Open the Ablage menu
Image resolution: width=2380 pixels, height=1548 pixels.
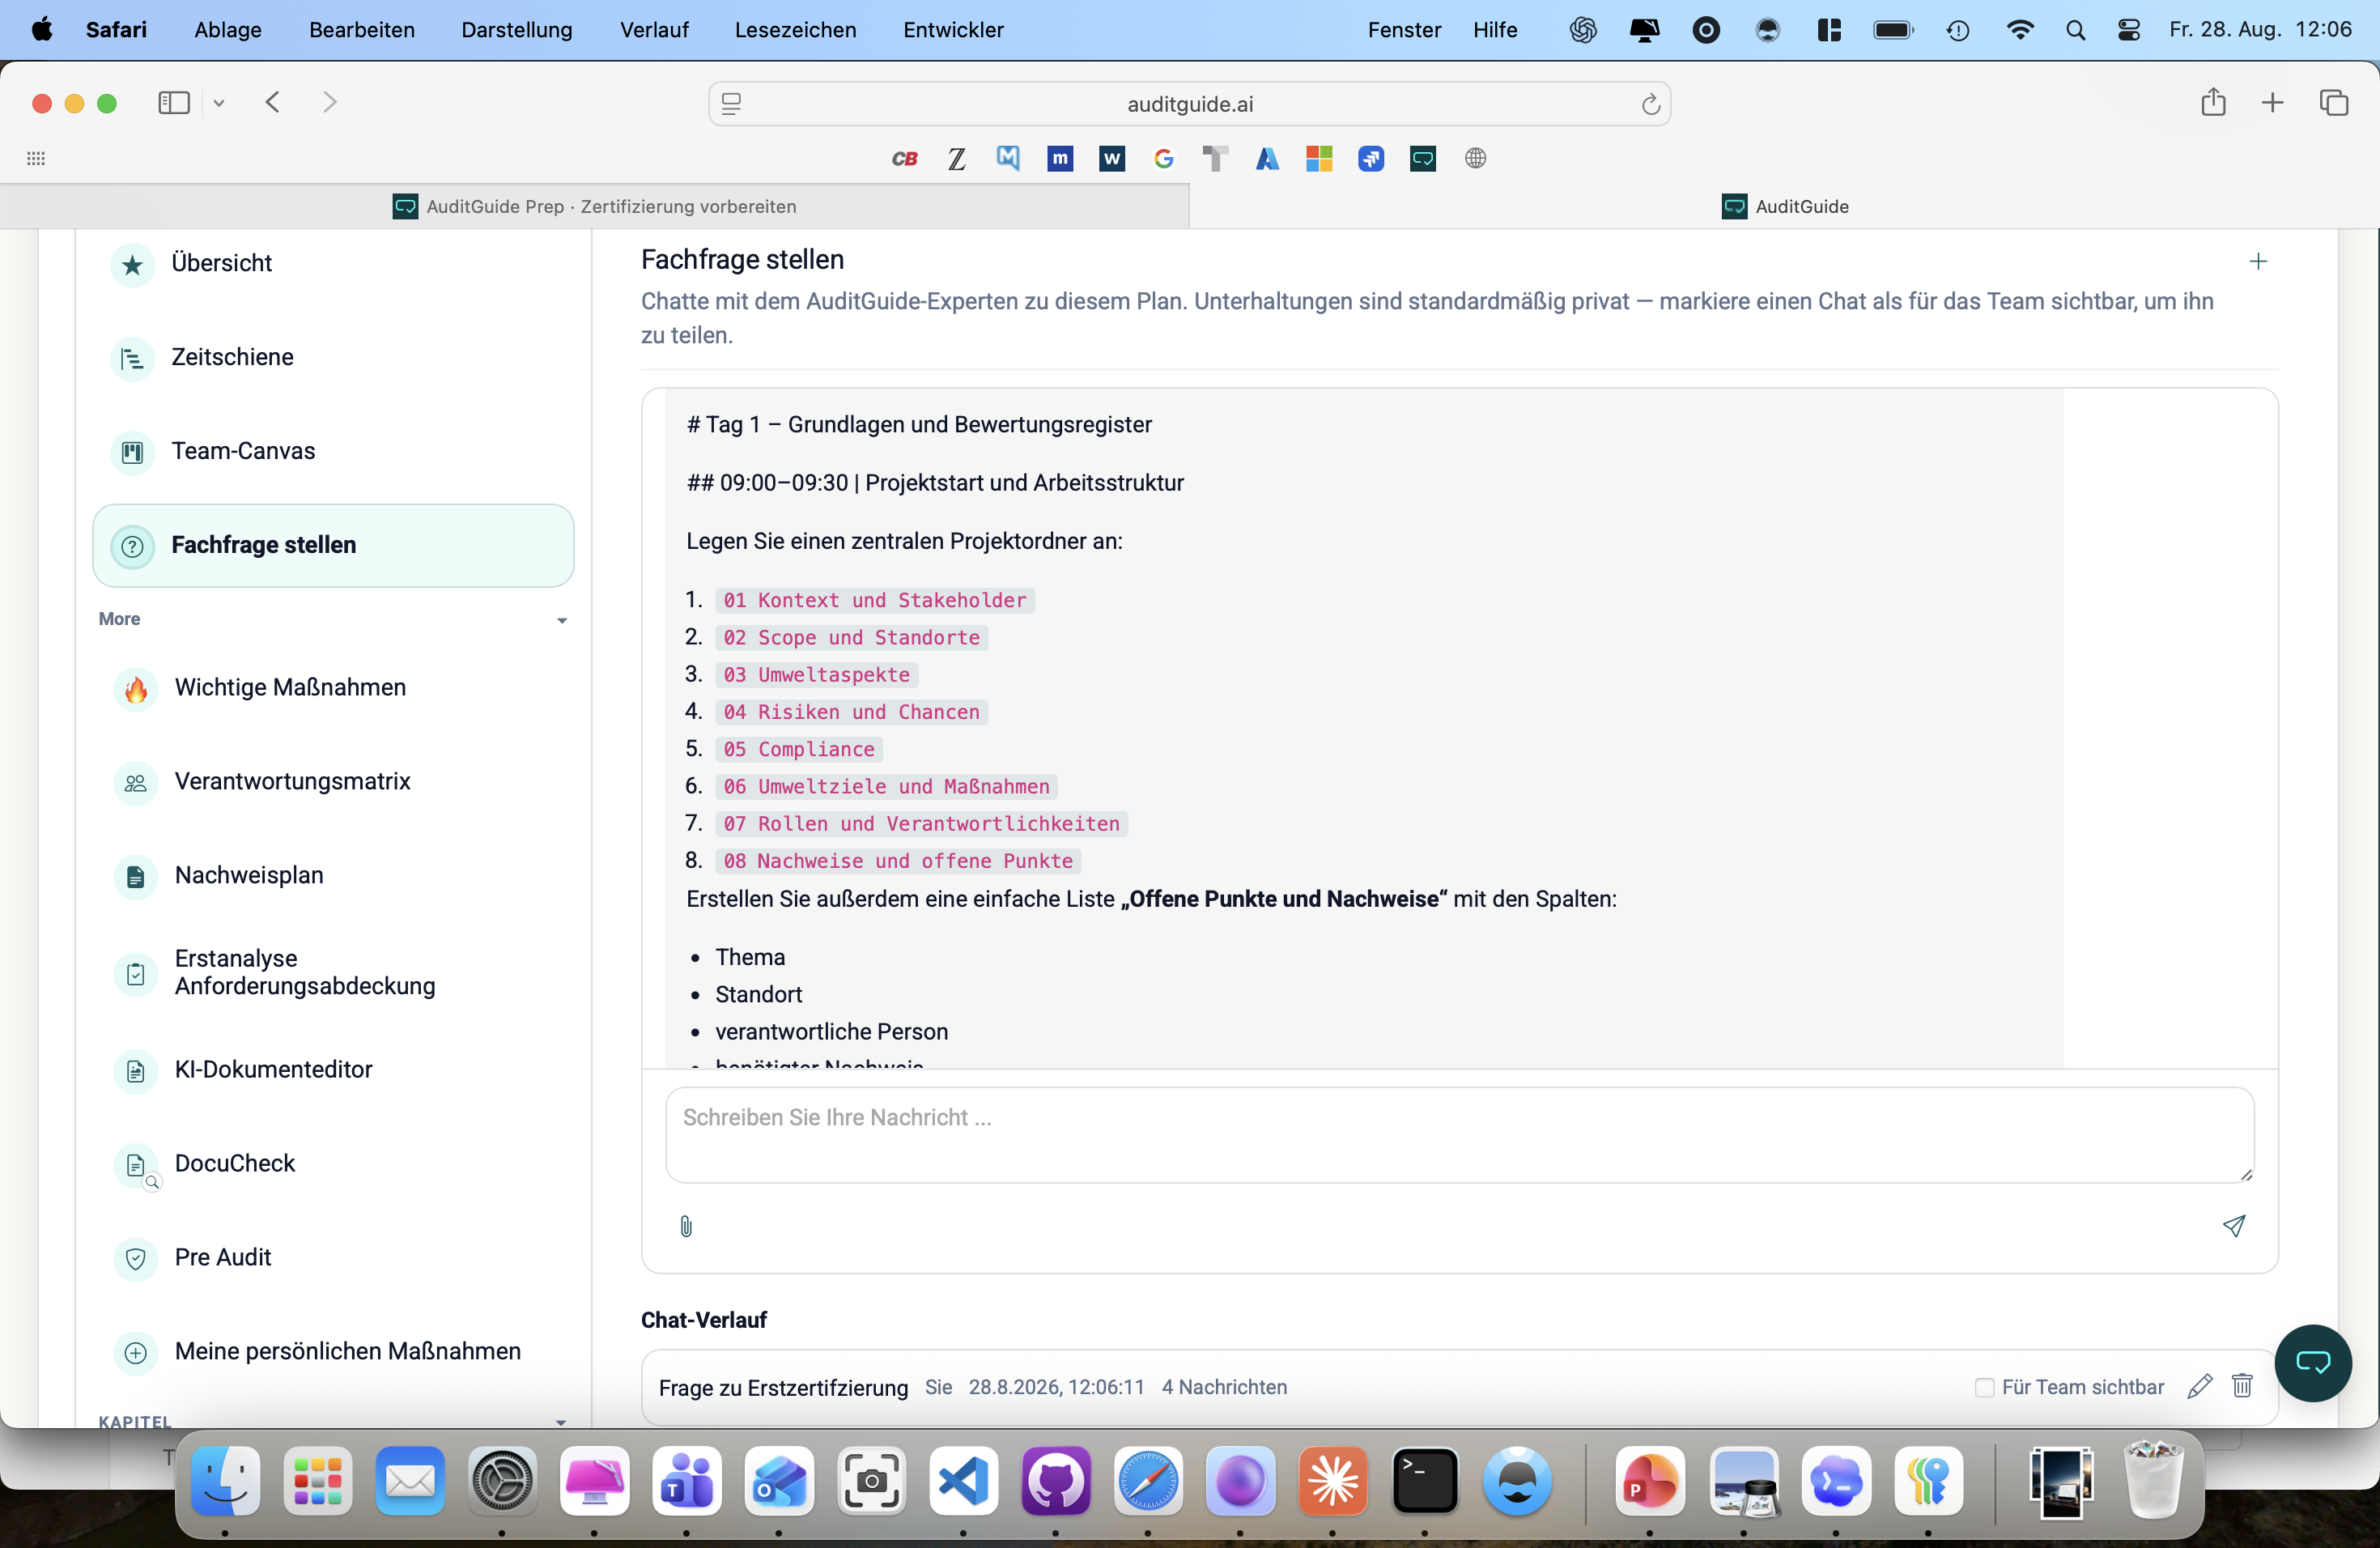(x=228, y=30)
